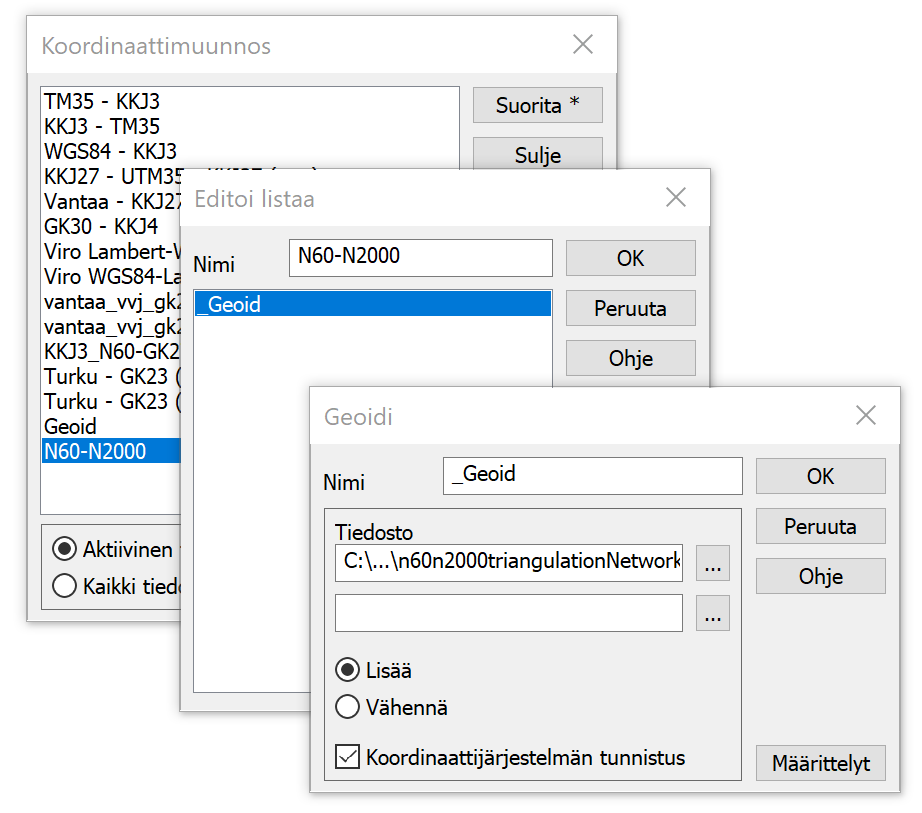Click the Suorita button

pyautogui.click(x=537, y=105)
